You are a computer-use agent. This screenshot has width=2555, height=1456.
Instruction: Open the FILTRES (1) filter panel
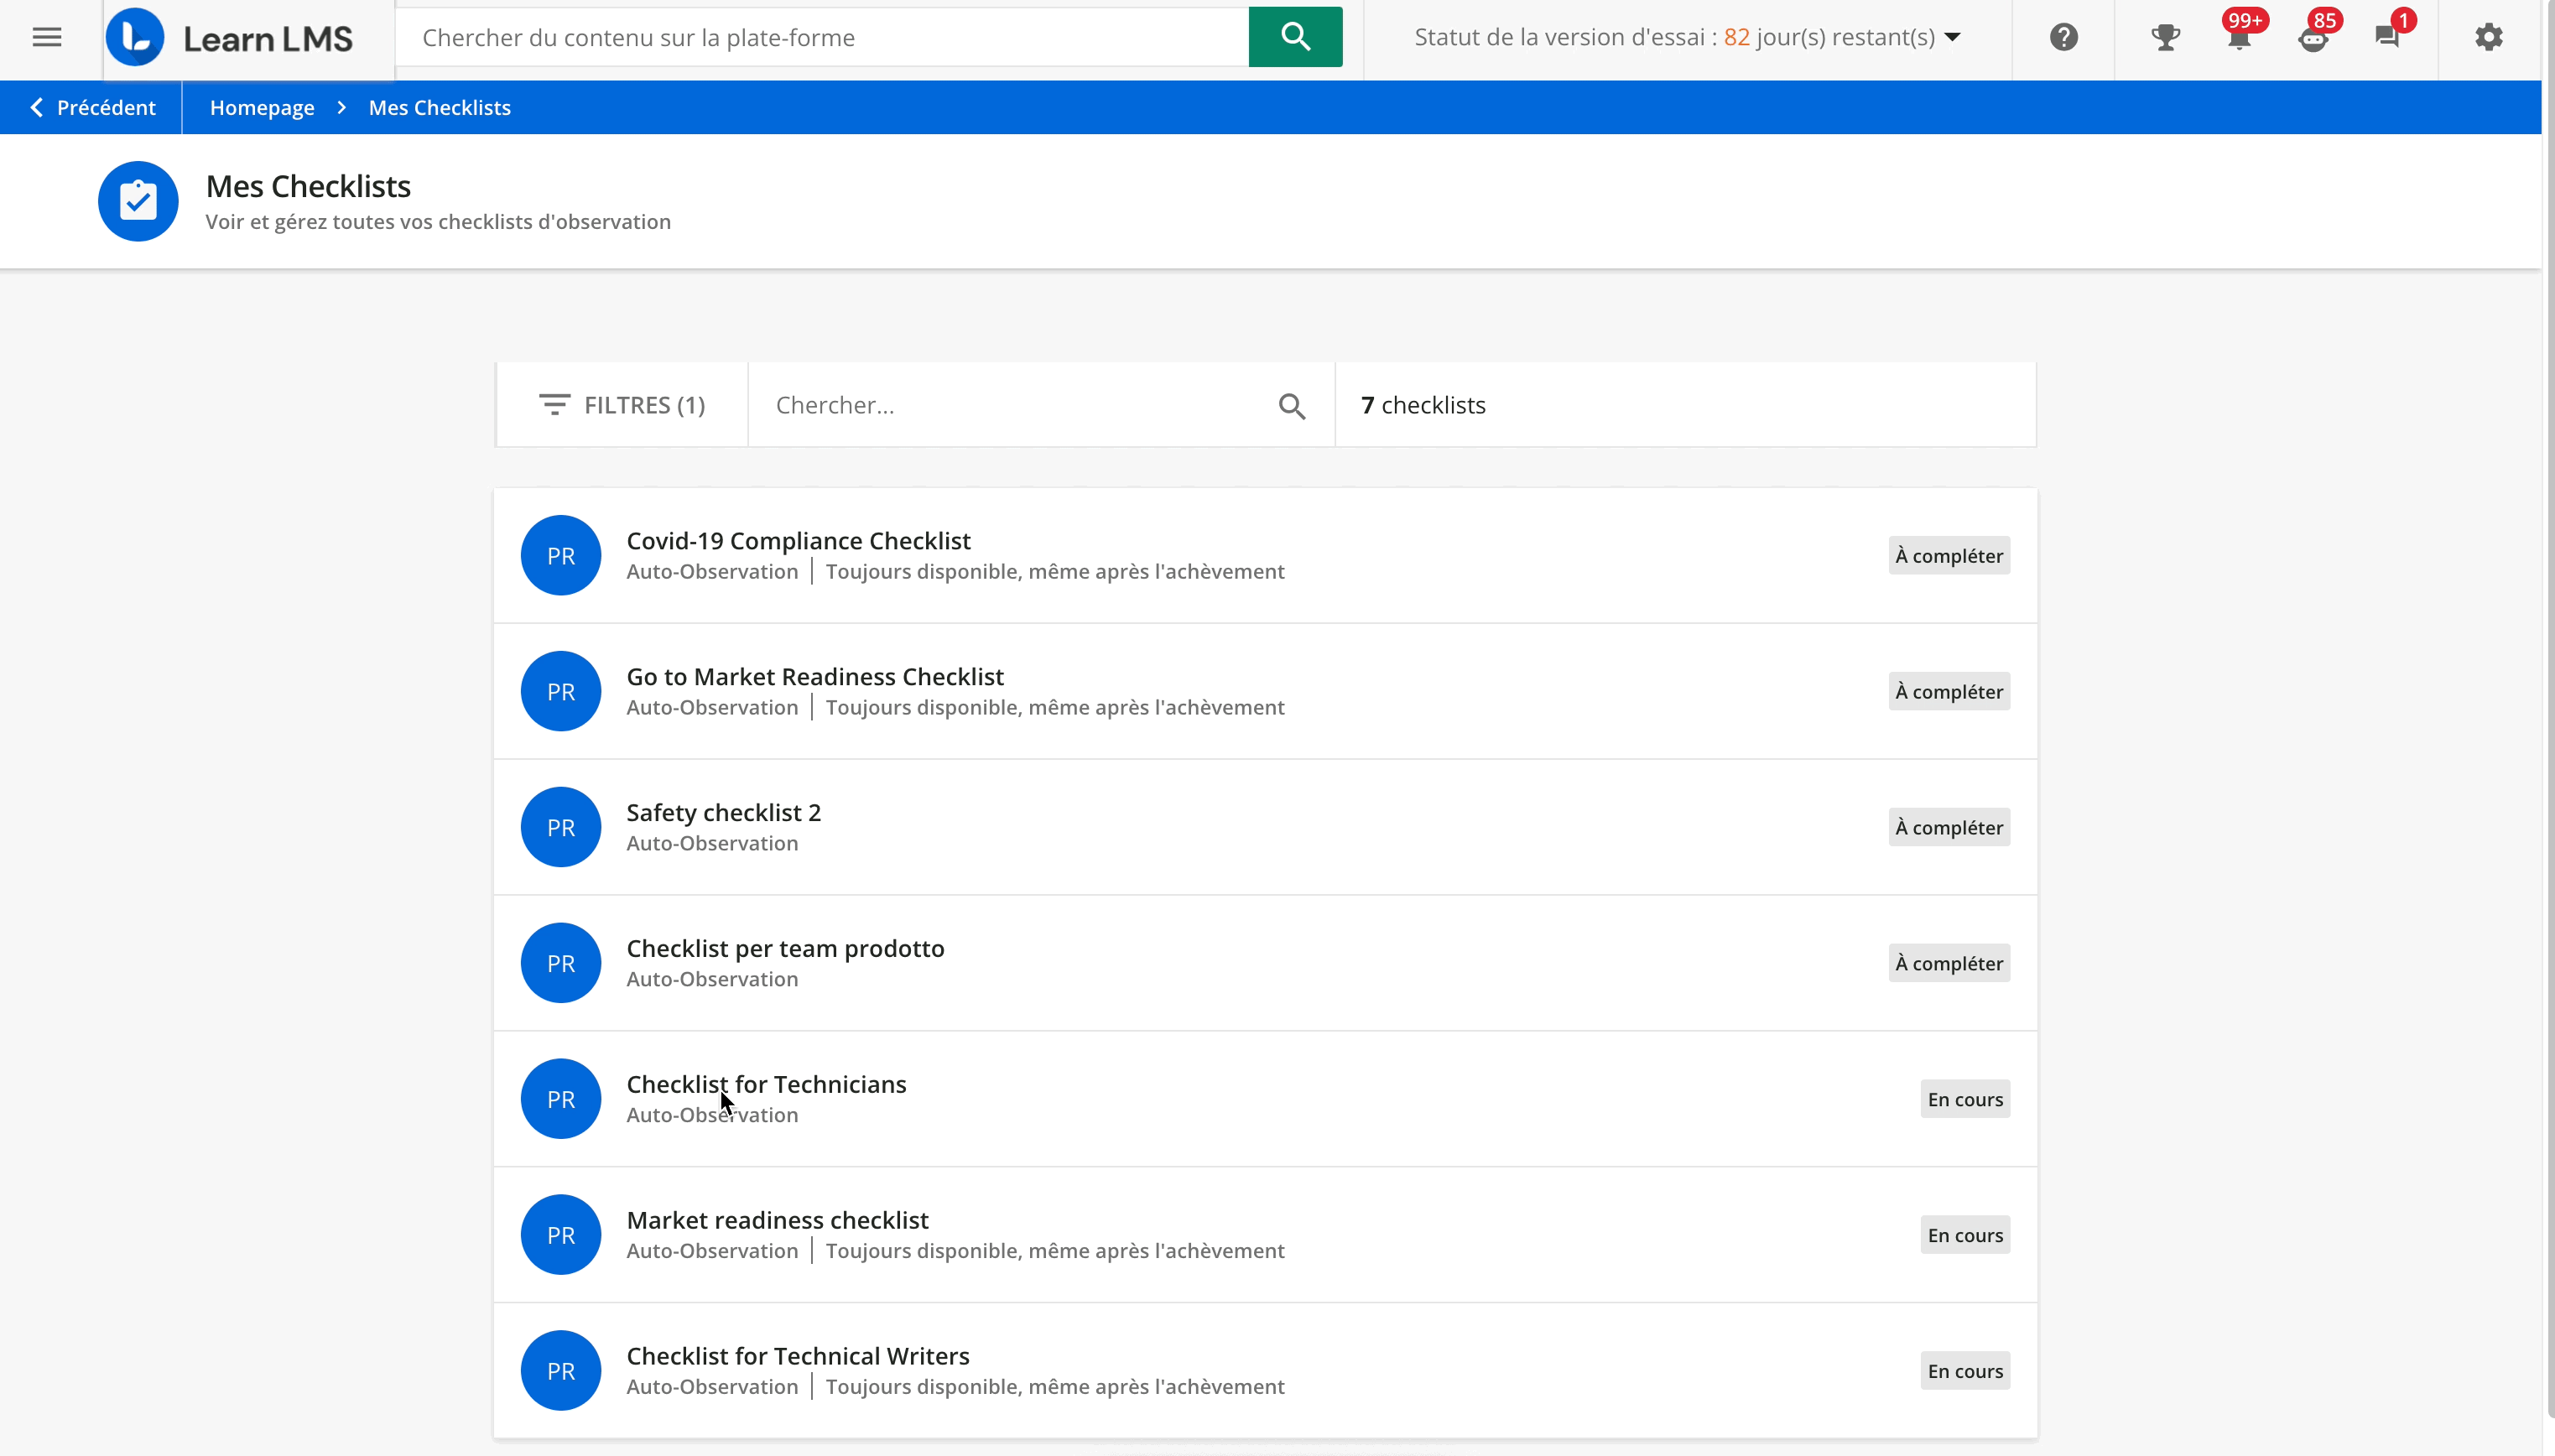tap(621, 404)
